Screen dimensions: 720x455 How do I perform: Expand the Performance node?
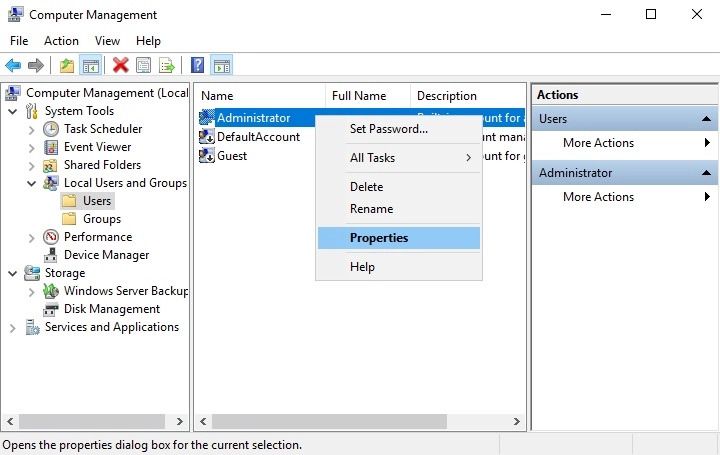pos(31,238)
